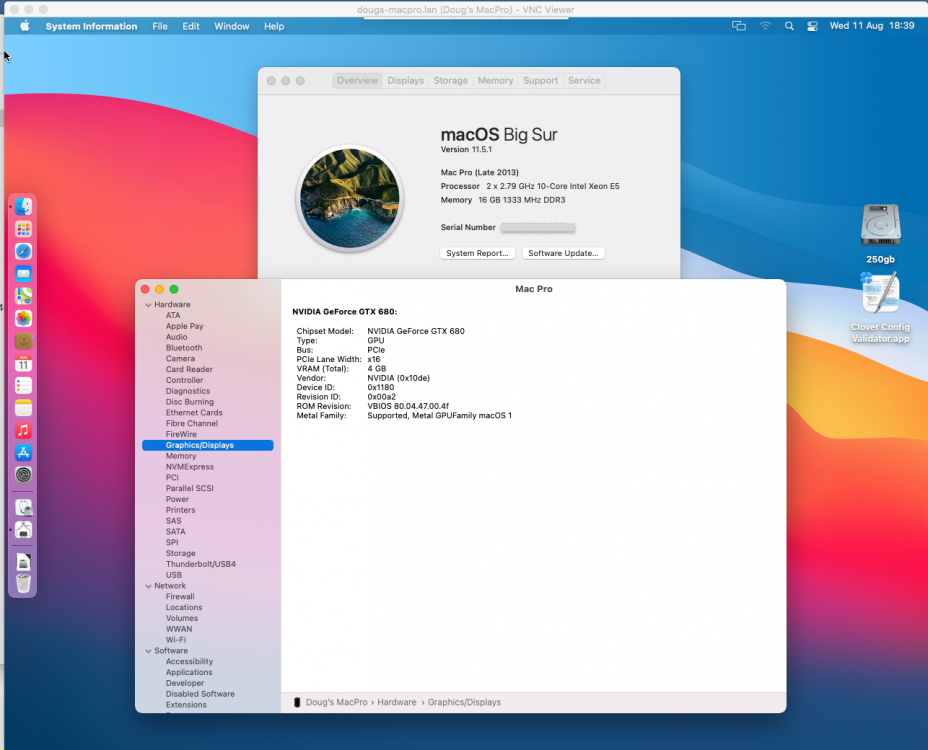Launch Safari from the dock
The height and width of the screenshot is (750, 928).
pyautogui.click(x=23, y=252)
